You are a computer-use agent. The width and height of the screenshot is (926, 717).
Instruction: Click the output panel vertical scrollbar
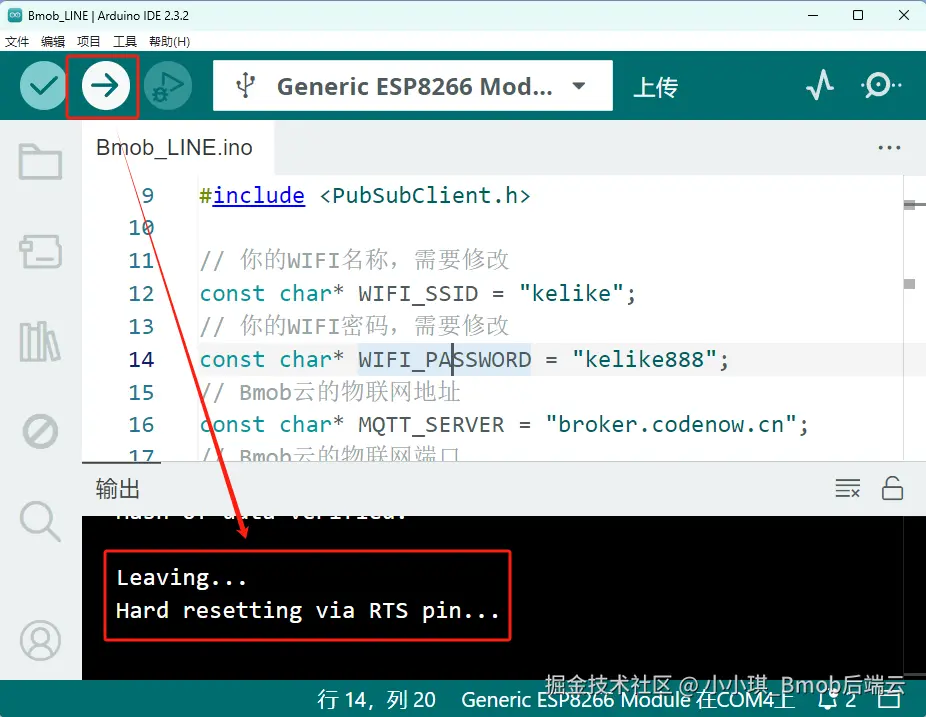[914, 597]
